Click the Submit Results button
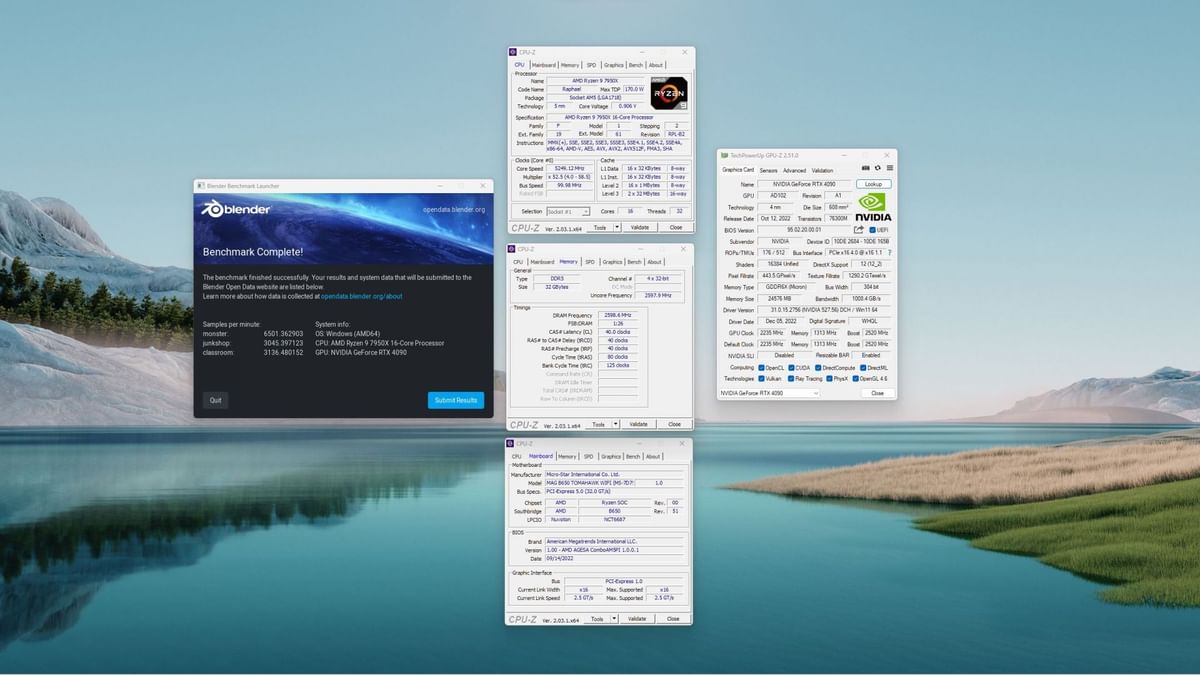The width and height of the screenshot is (1200, 675). coord(456,400)
